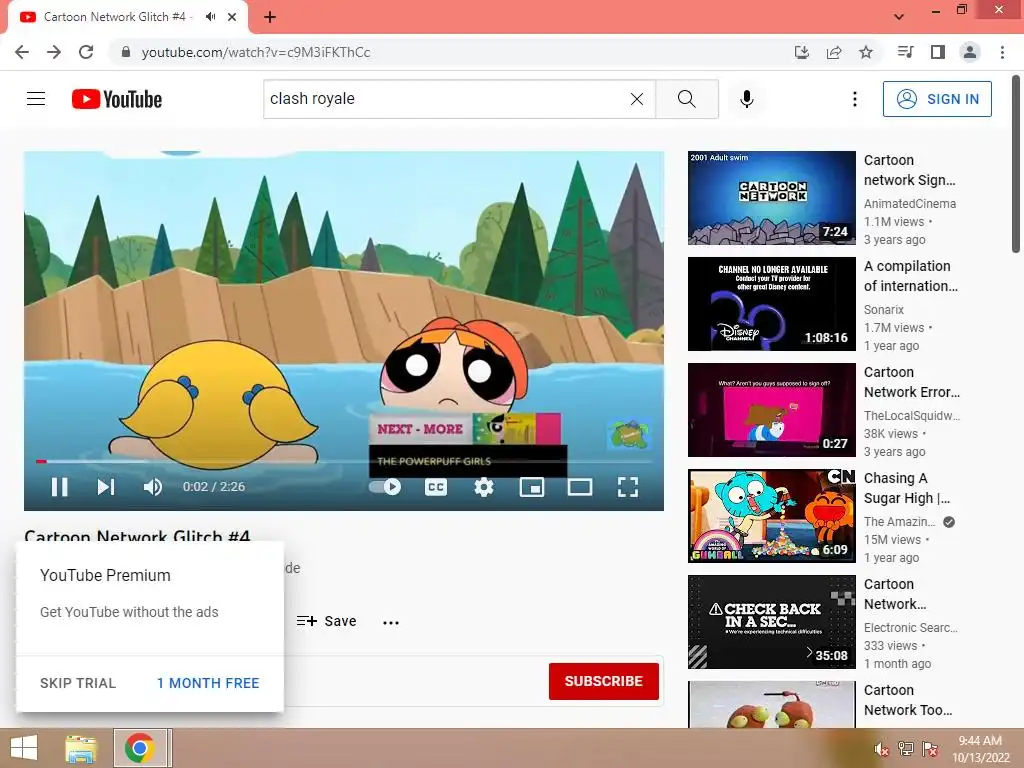The height and width of the screenshot is (768, 1024).
Task: Enable theater mode
Action: pos(580,487)
